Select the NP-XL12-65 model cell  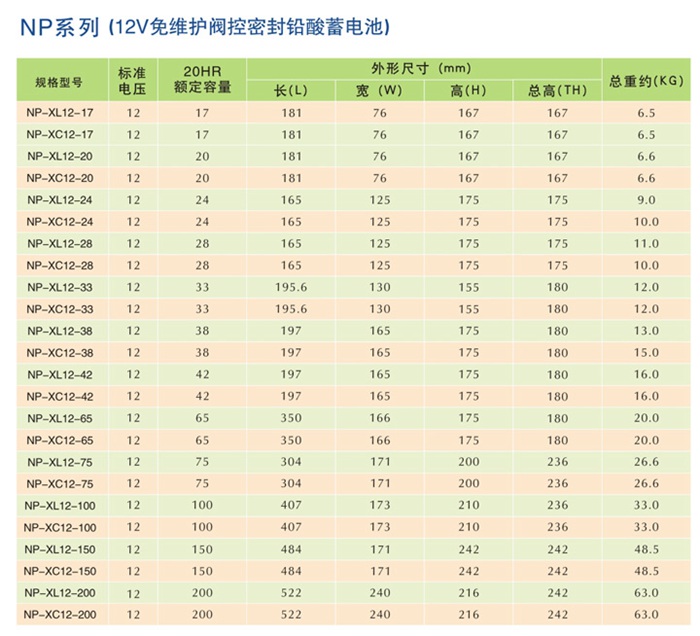[60, 418]
